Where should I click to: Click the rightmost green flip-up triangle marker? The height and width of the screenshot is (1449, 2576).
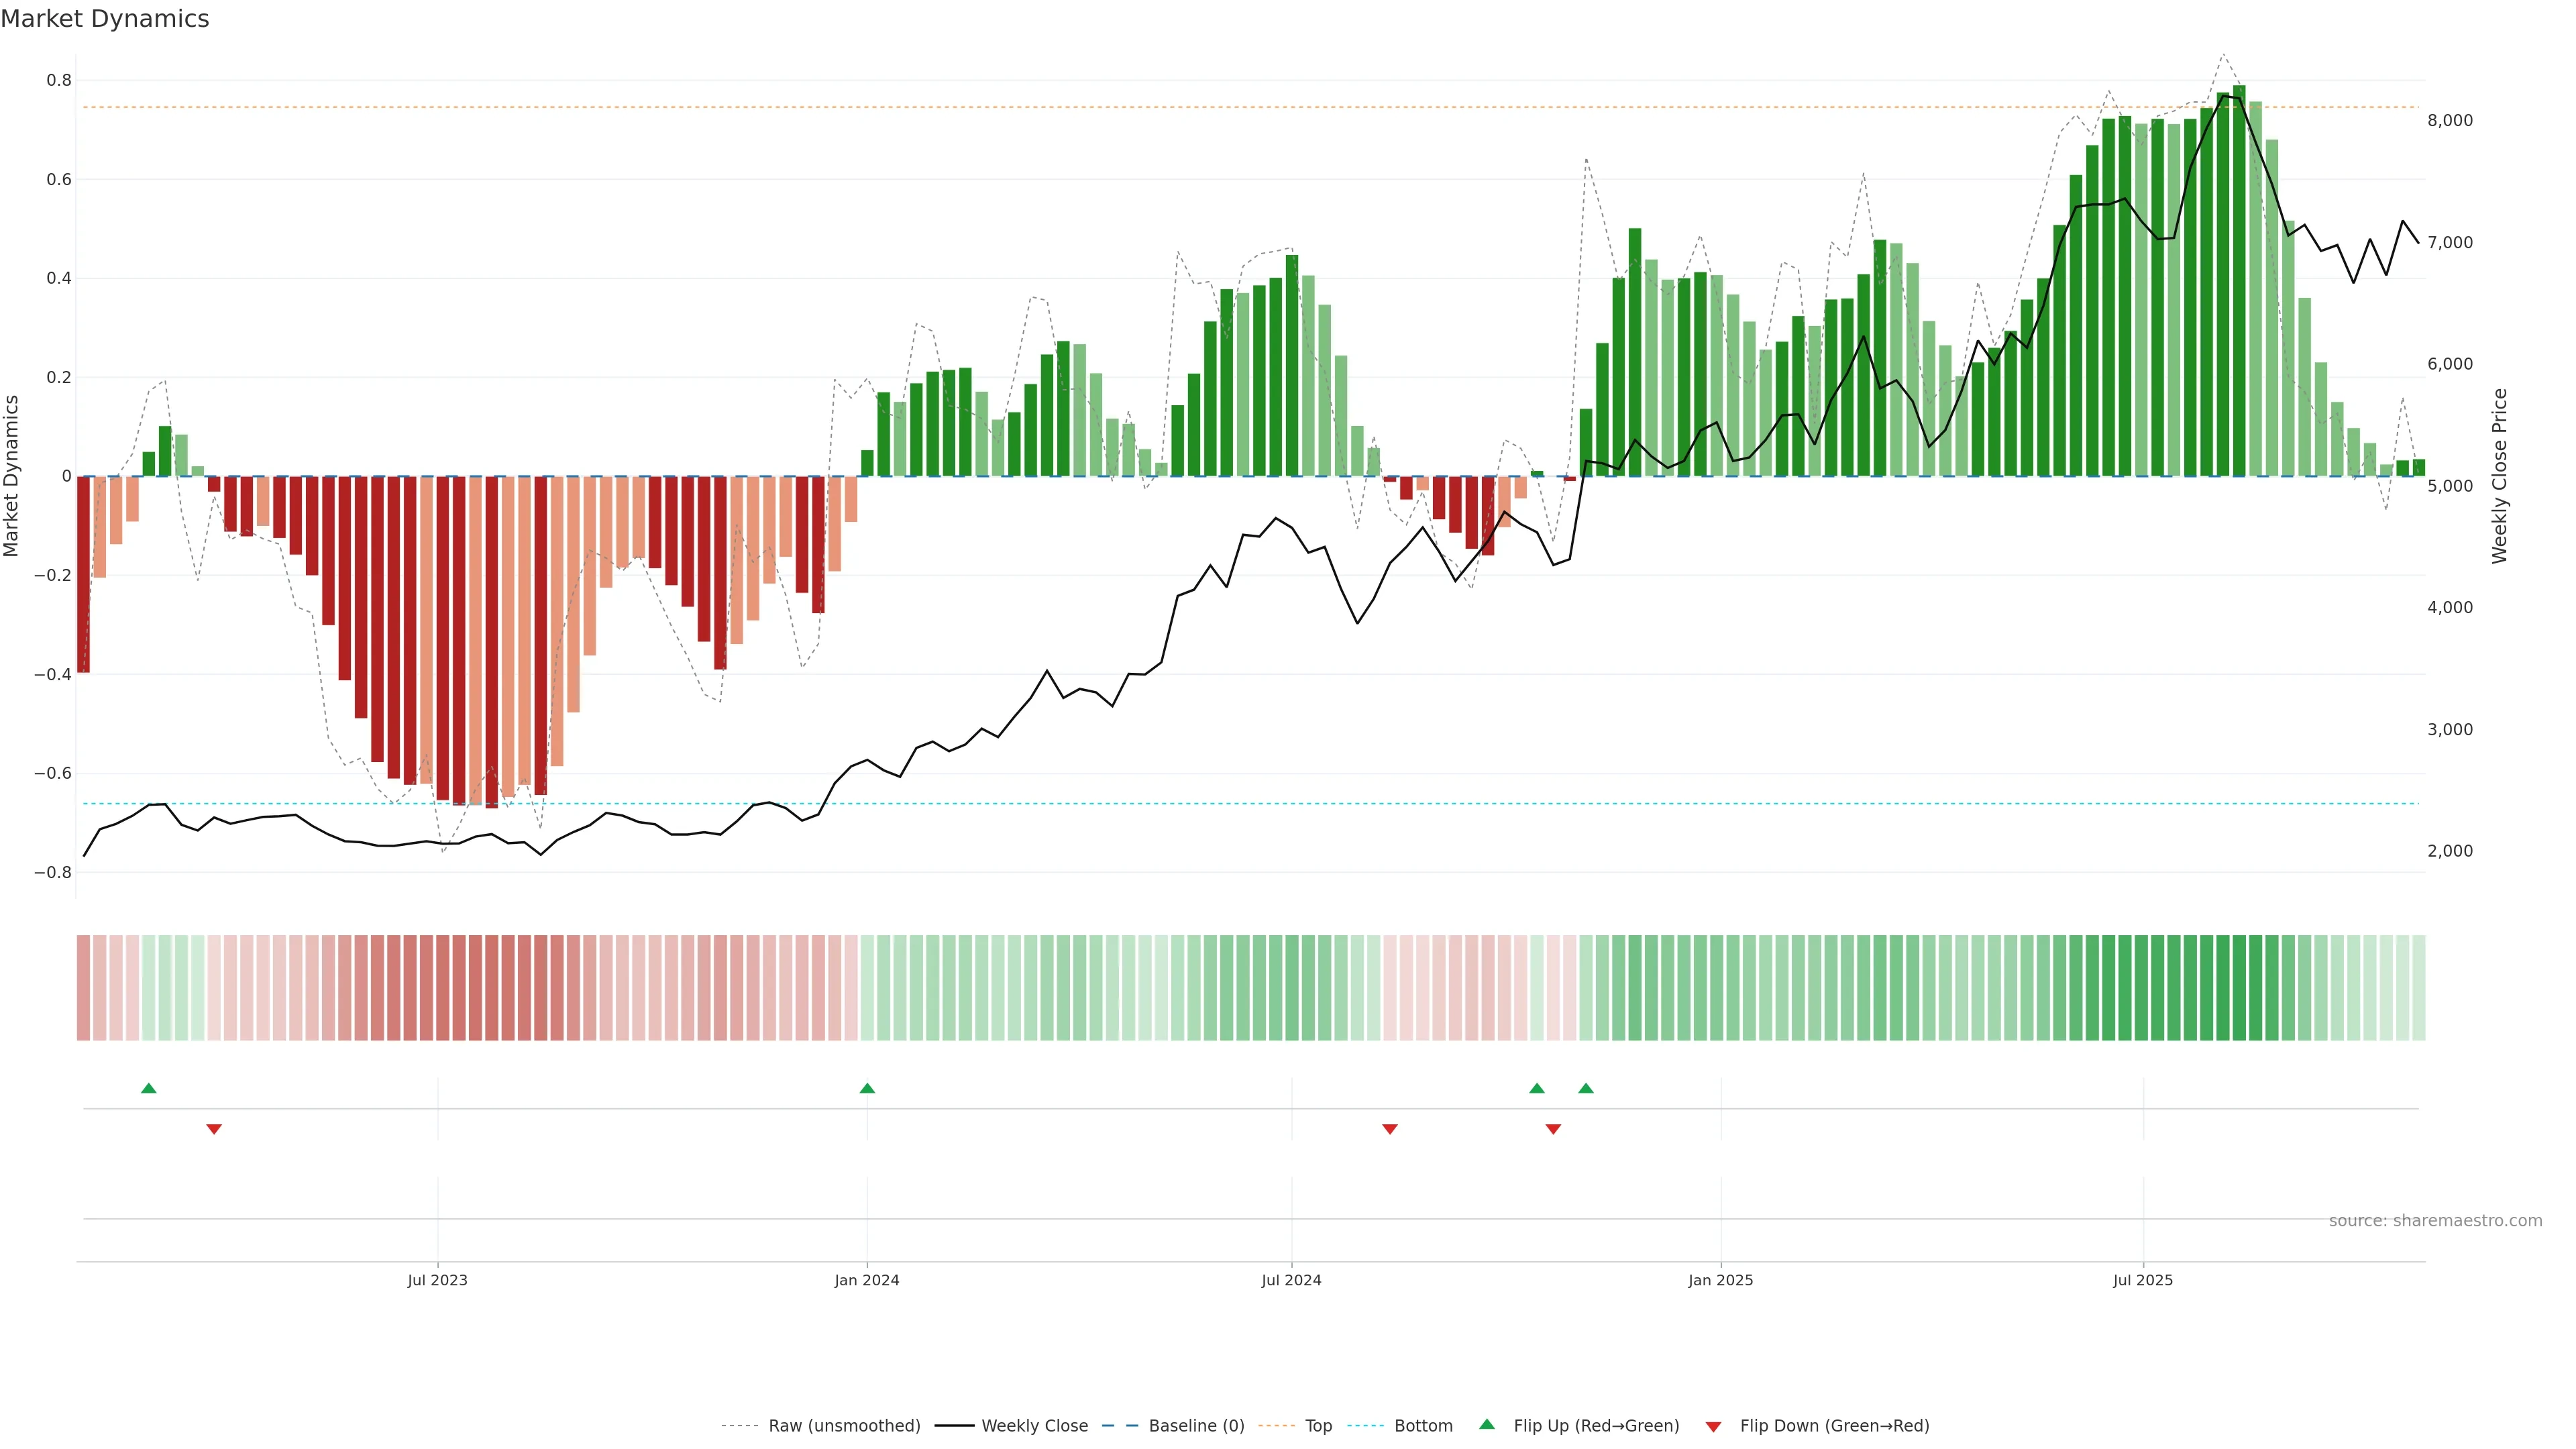tap(1586, 1088)
